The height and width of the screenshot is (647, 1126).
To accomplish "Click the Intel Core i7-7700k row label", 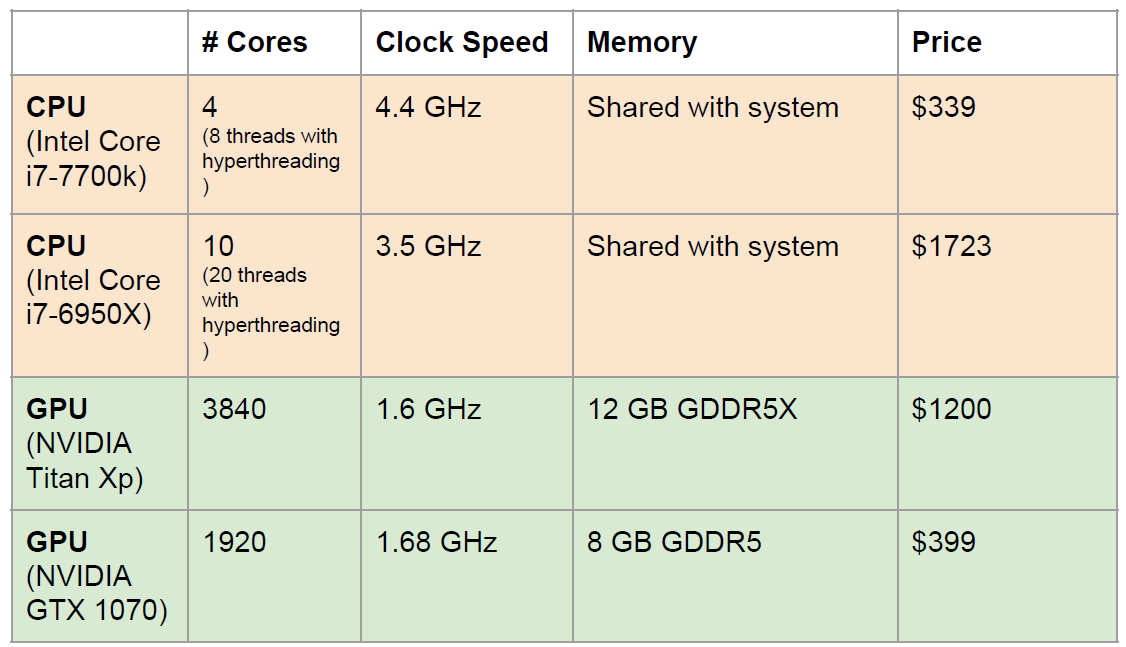I will tap(93, 142).
